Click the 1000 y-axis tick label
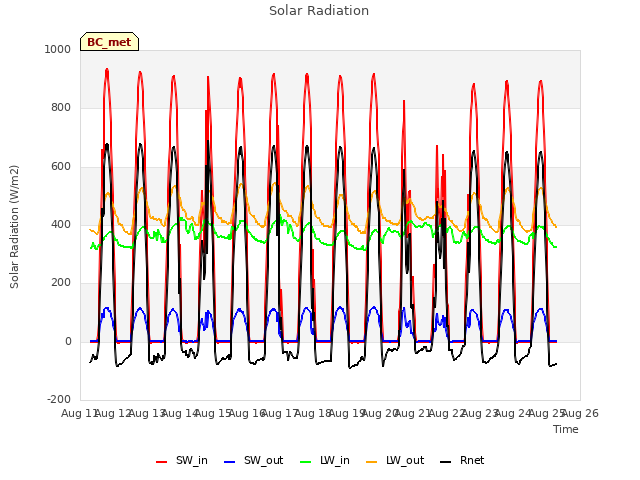 [58, 49]
